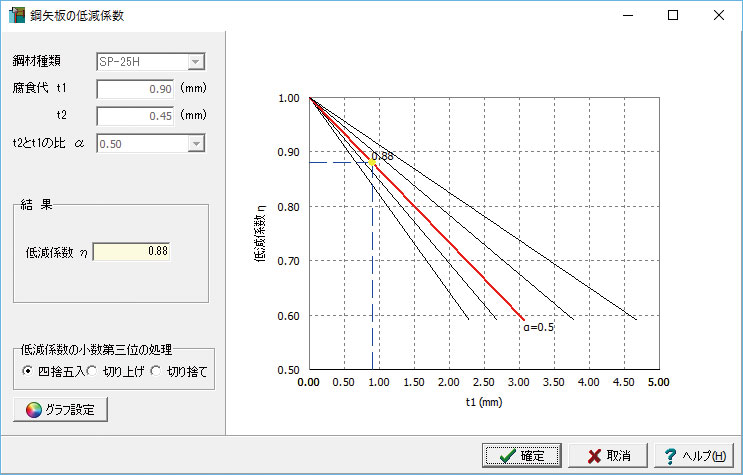Click the 低減係数の小数第三位の処理 group label
The width and height of the screenshot is (743, 475).
[x=96, y=350]
